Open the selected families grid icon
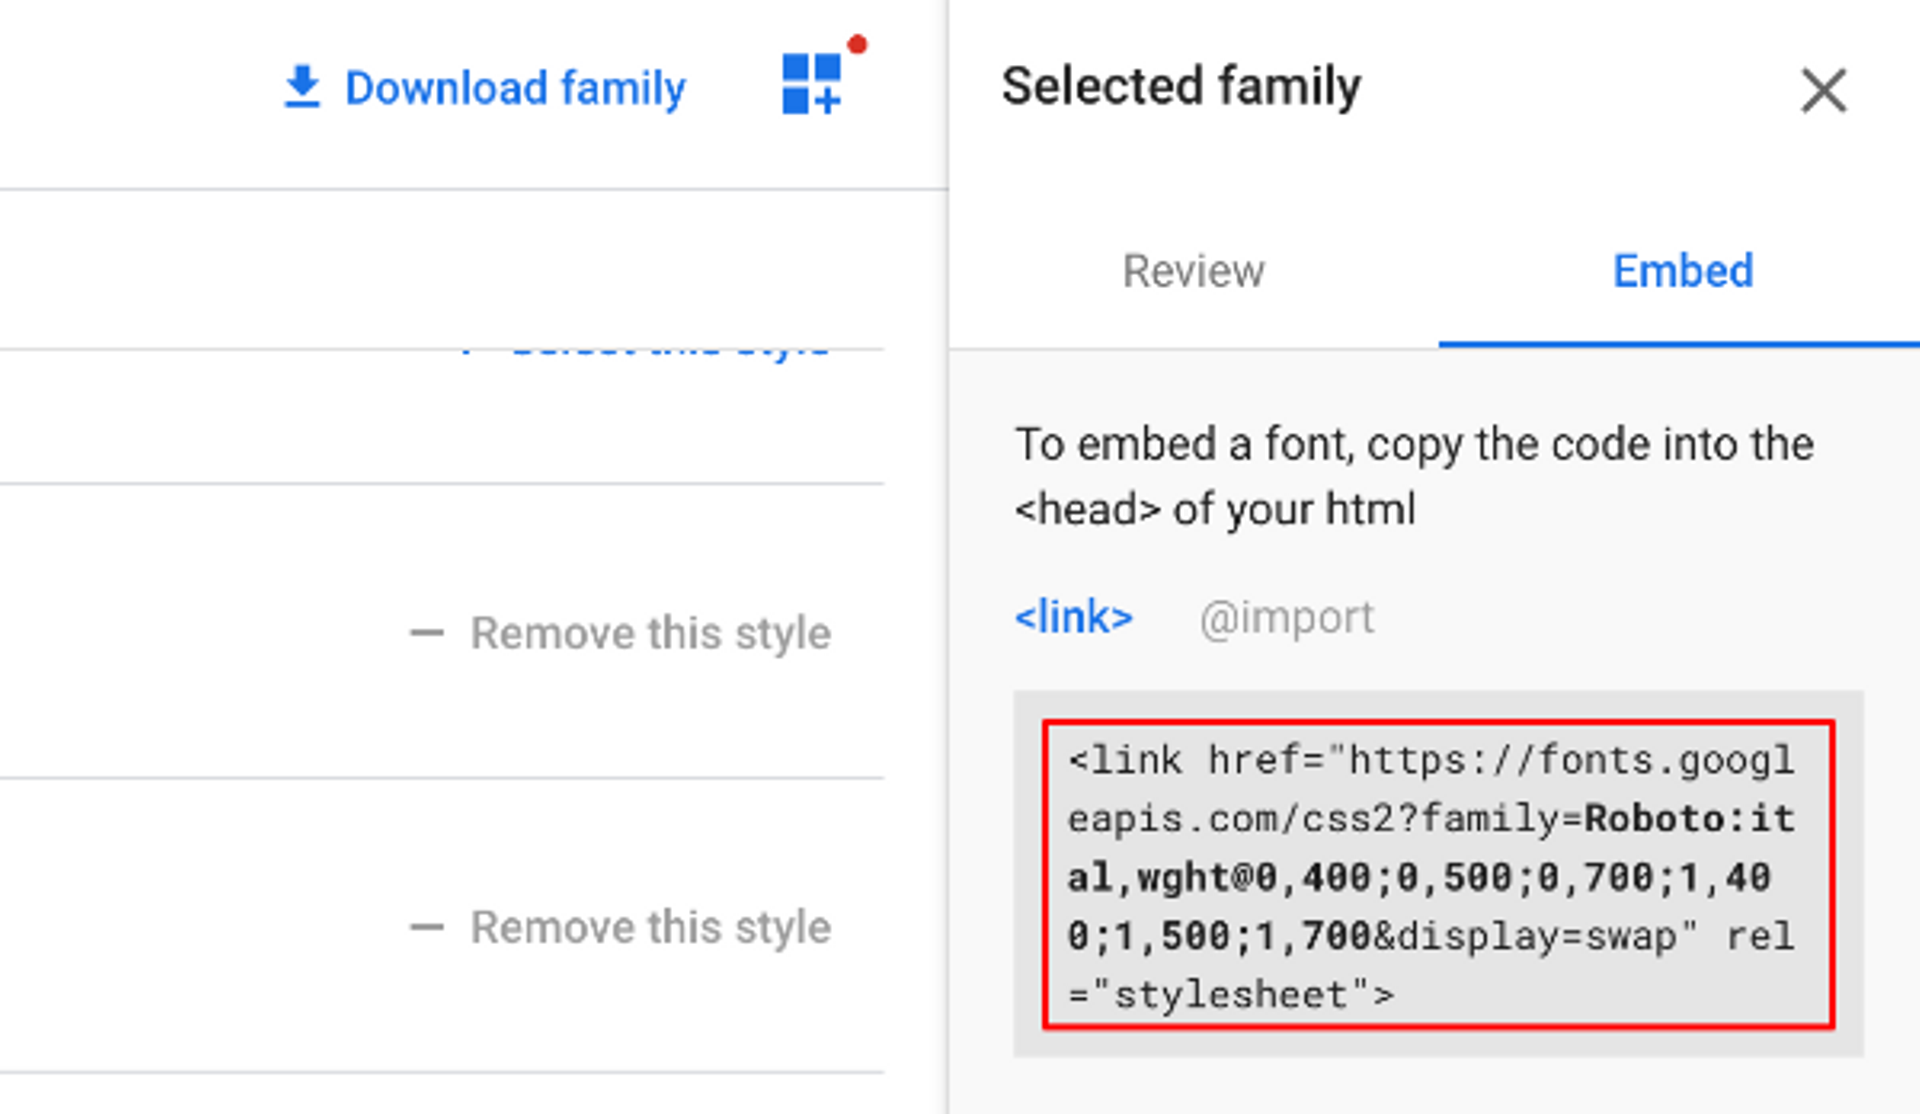Screen dimensions: 1920x1114 pyautogui.click(x=812, y=84)
